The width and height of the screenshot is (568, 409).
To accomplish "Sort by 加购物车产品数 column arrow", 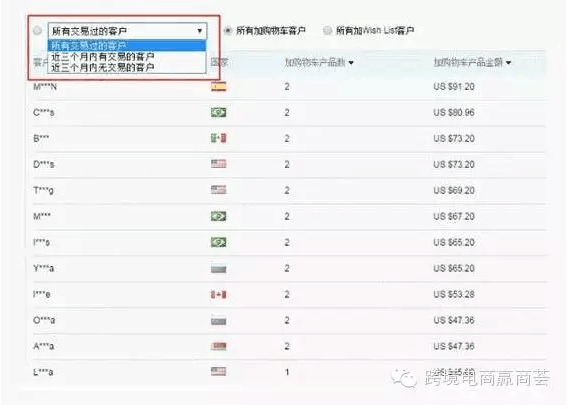I will pos(351,63).
